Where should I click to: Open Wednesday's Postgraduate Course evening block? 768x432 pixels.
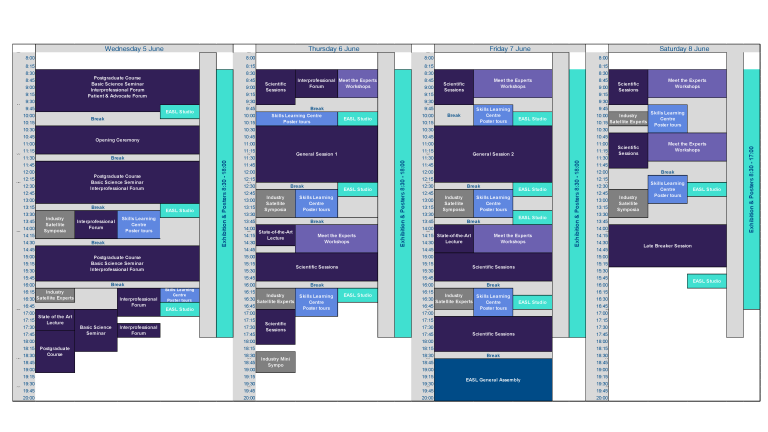point(54,351)
